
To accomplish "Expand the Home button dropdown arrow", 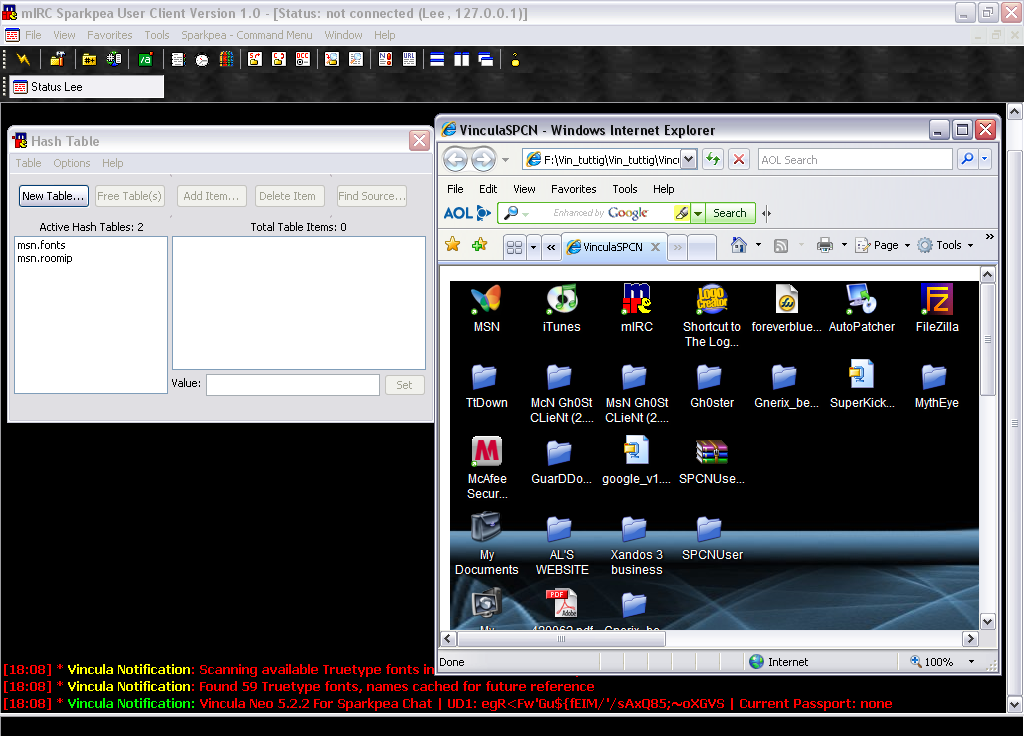I will point(758,245).
